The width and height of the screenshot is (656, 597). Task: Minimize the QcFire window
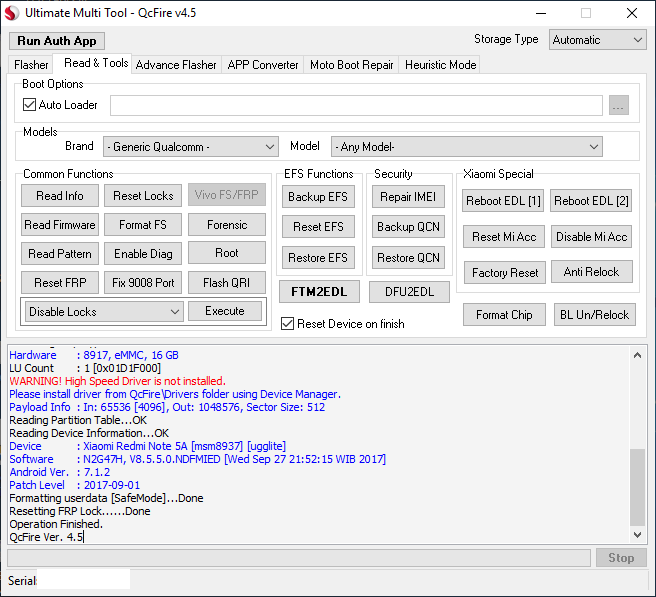click(541, 13)
